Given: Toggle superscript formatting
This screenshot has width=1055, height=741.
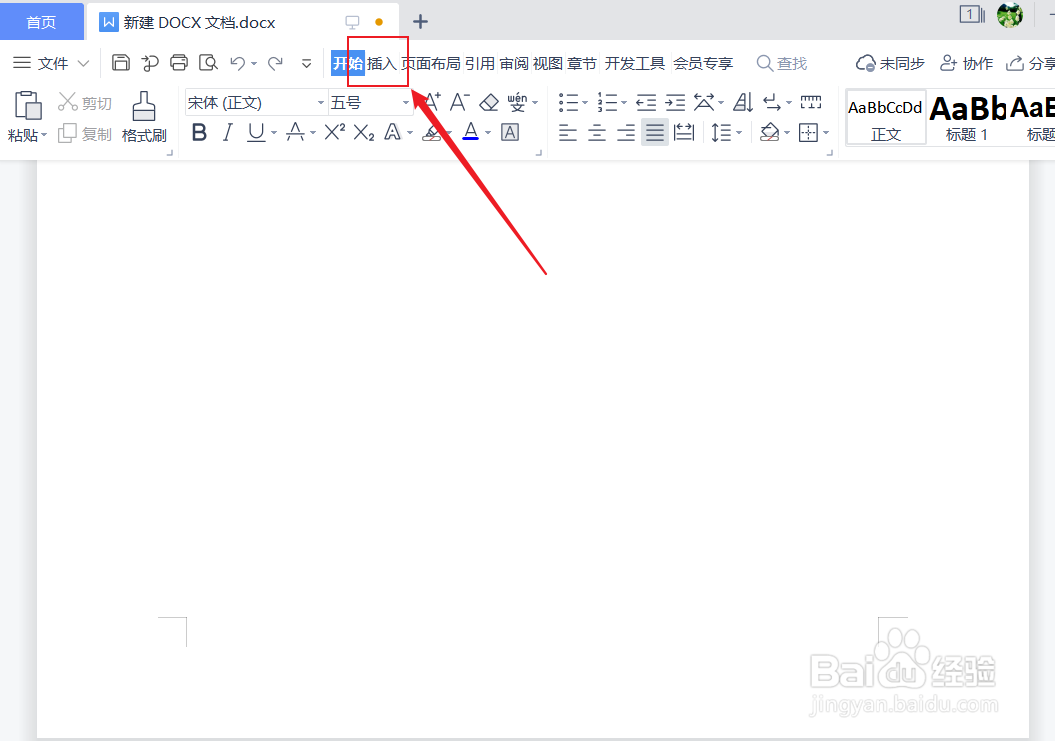Looking at the screenshot, I should (334, 132).
